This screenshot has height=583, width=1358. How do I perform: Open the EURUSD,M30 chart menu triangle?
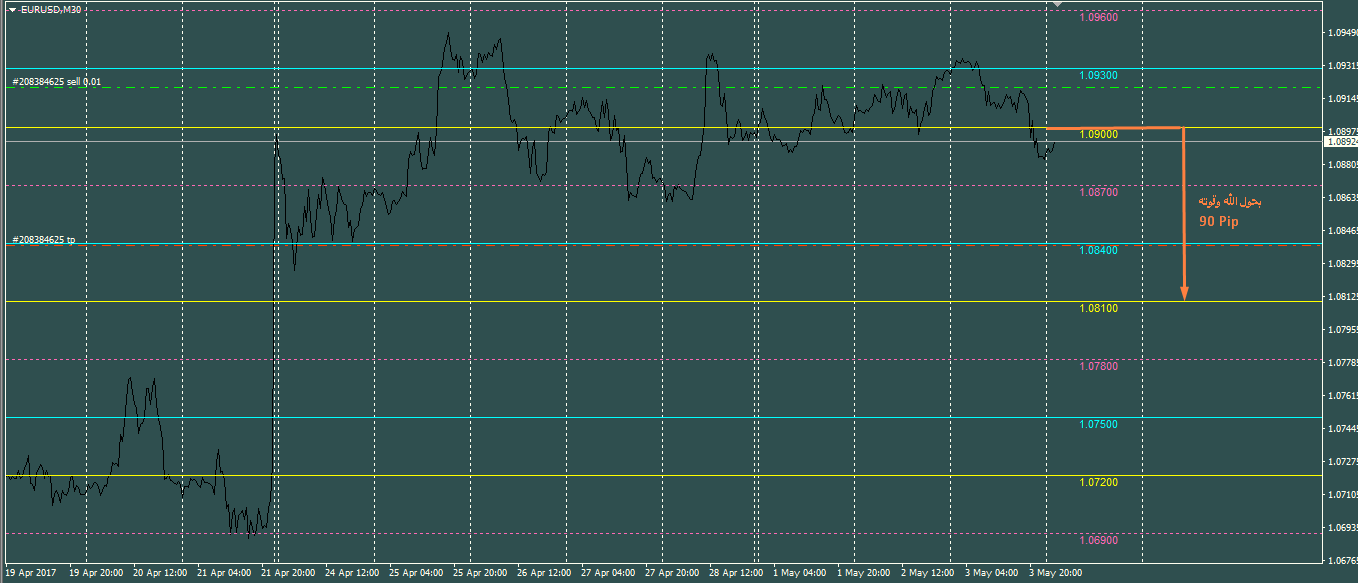click(11, 9)
